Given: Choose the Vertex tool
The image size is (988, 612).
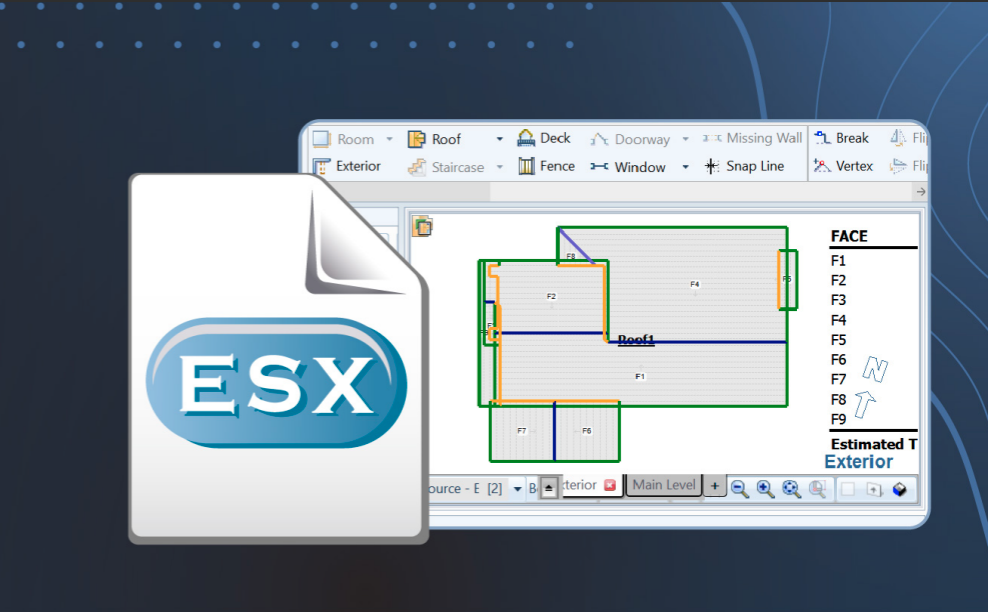Looking at the screenshot, I should coord(843,166).
